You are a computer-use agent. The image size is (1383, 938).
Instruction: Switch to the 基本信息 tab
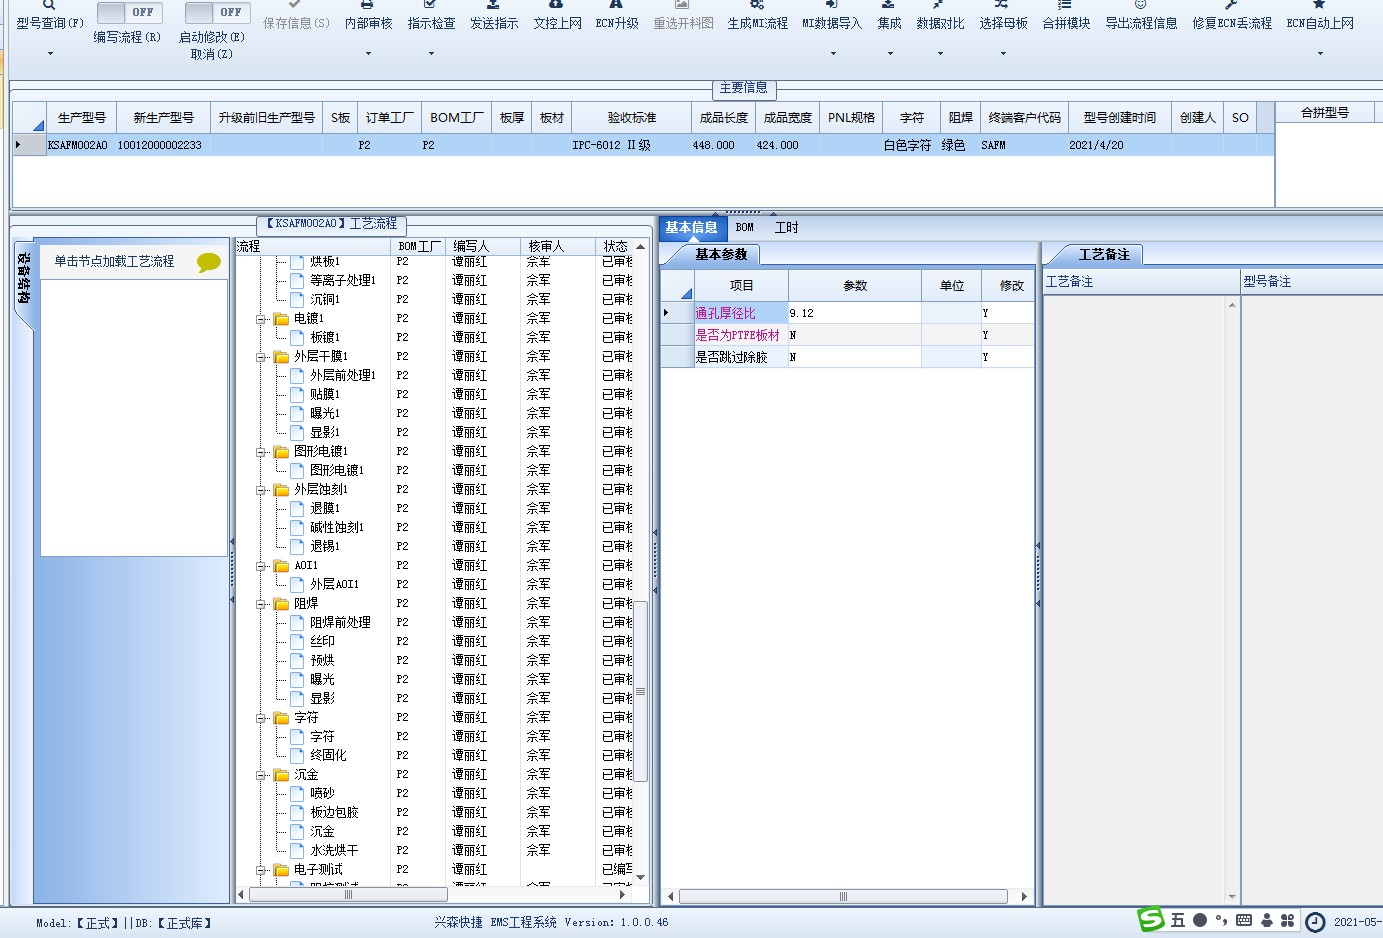pyautogui.click(x=691, y=227)
